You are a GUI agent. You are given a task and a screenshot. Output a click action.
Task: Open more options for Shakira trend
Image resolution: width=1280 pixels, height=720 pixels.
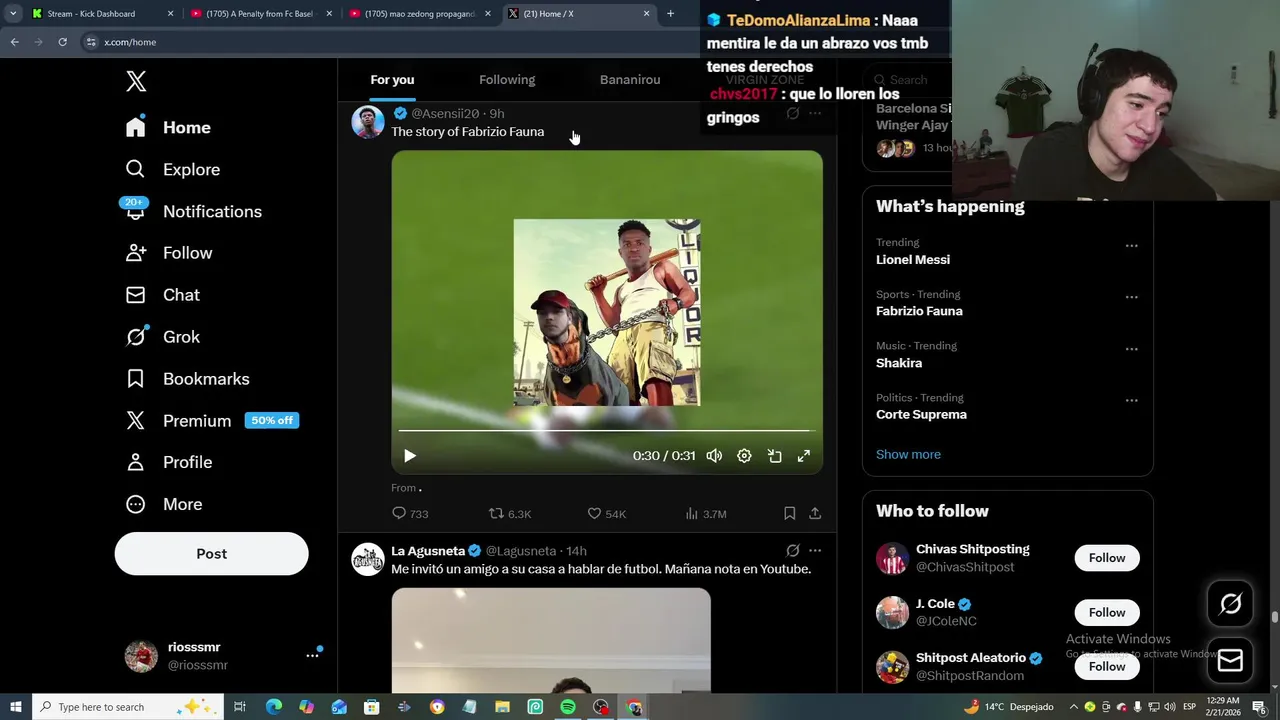1131,349
